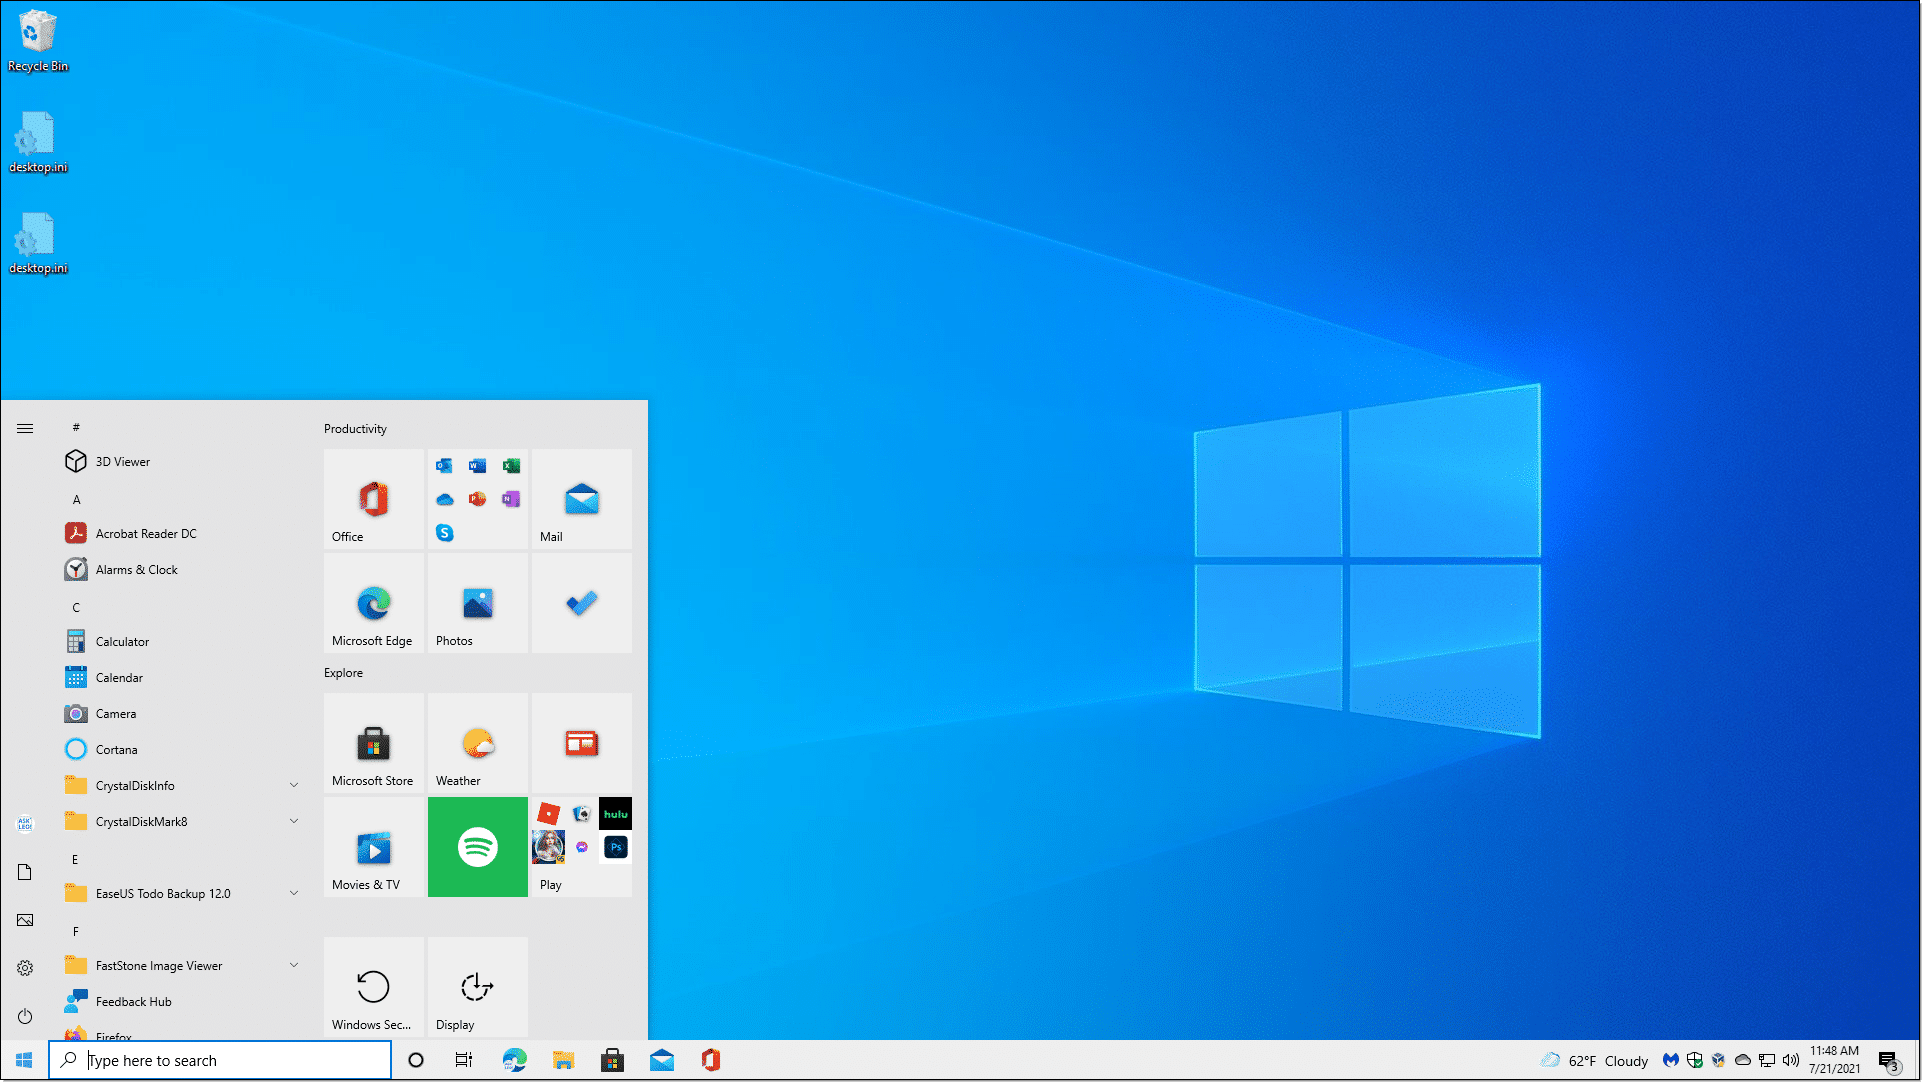Open Skype in the Office apps tile
Image resolution: width=1925 pixels, height=1085 pixels.
tap(445, 533)
